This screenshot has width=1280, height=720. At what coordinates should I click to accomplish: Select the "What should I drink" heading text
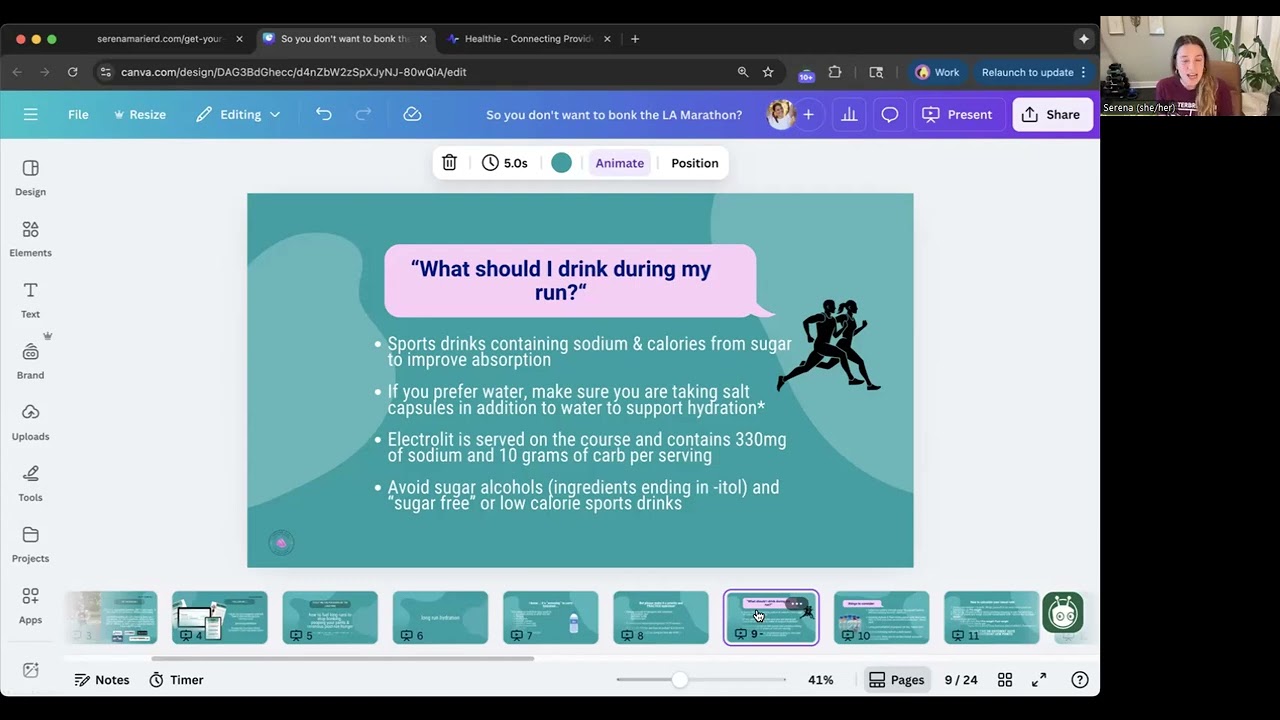point(561,280)
